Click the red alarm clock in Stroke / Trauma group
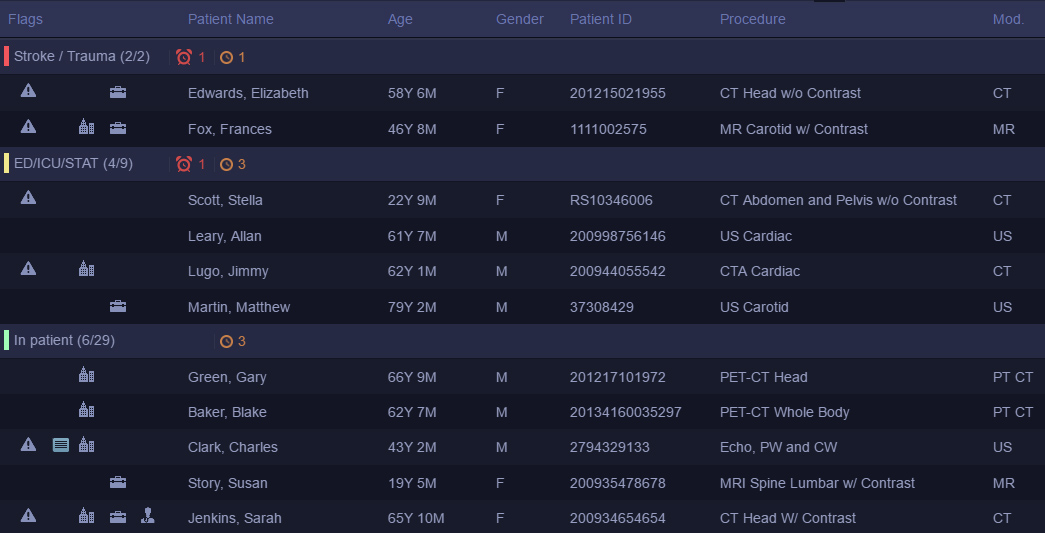 pos(184,57)
